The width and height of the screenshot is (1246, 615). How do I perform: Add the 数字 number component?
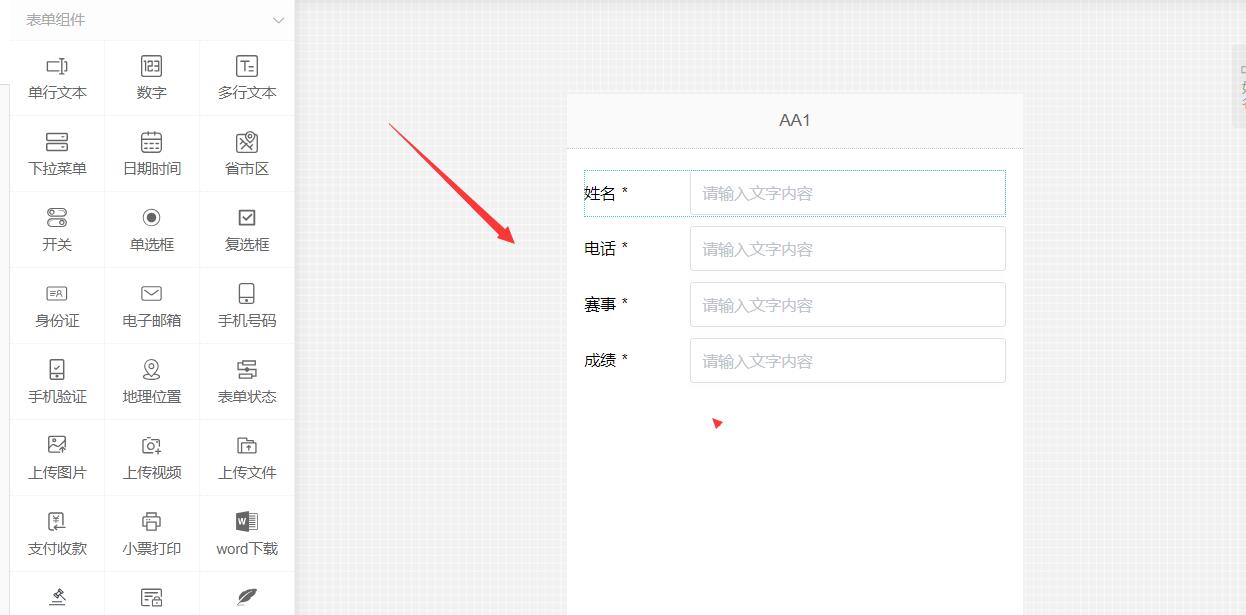[x=151, y=78]
